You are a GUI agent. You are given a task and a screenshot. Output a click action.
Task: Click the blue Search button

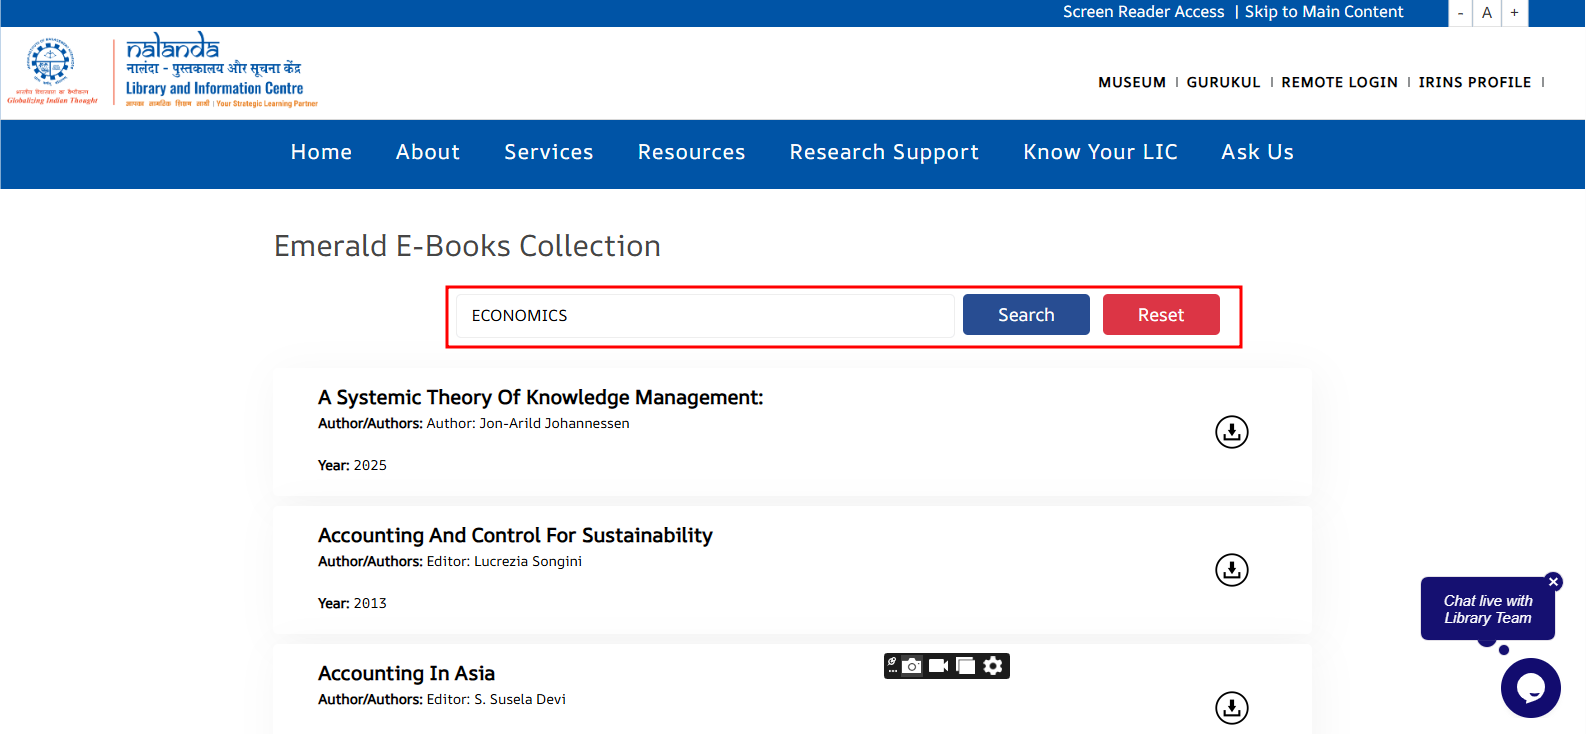pos(1026,315)
